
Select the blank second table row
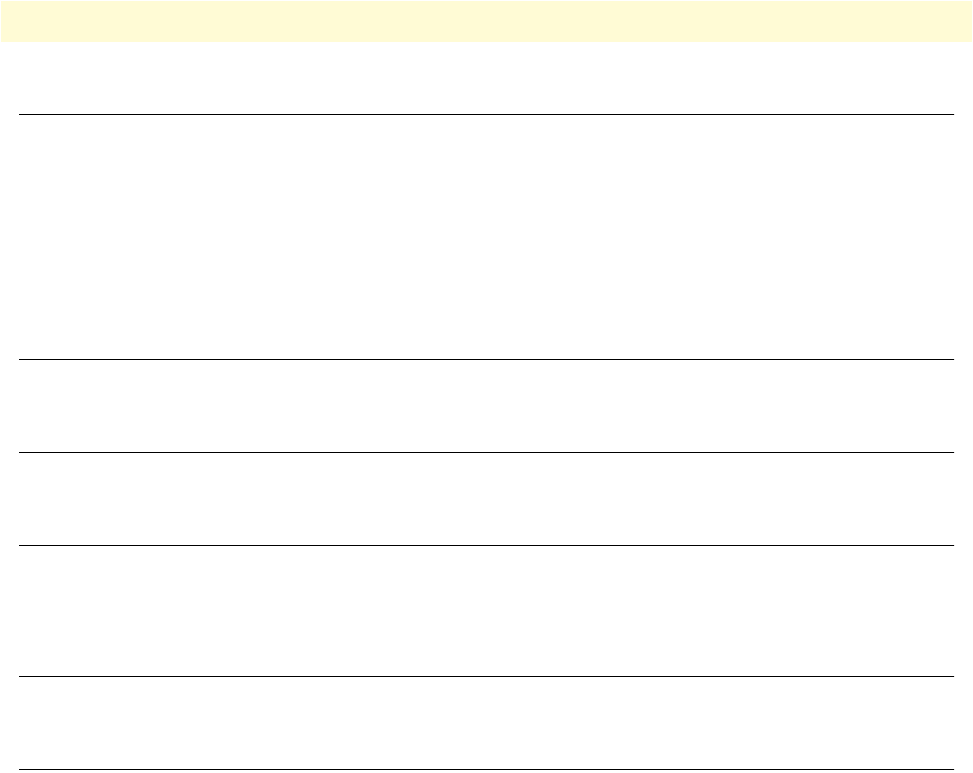click(x=486, y=406)
